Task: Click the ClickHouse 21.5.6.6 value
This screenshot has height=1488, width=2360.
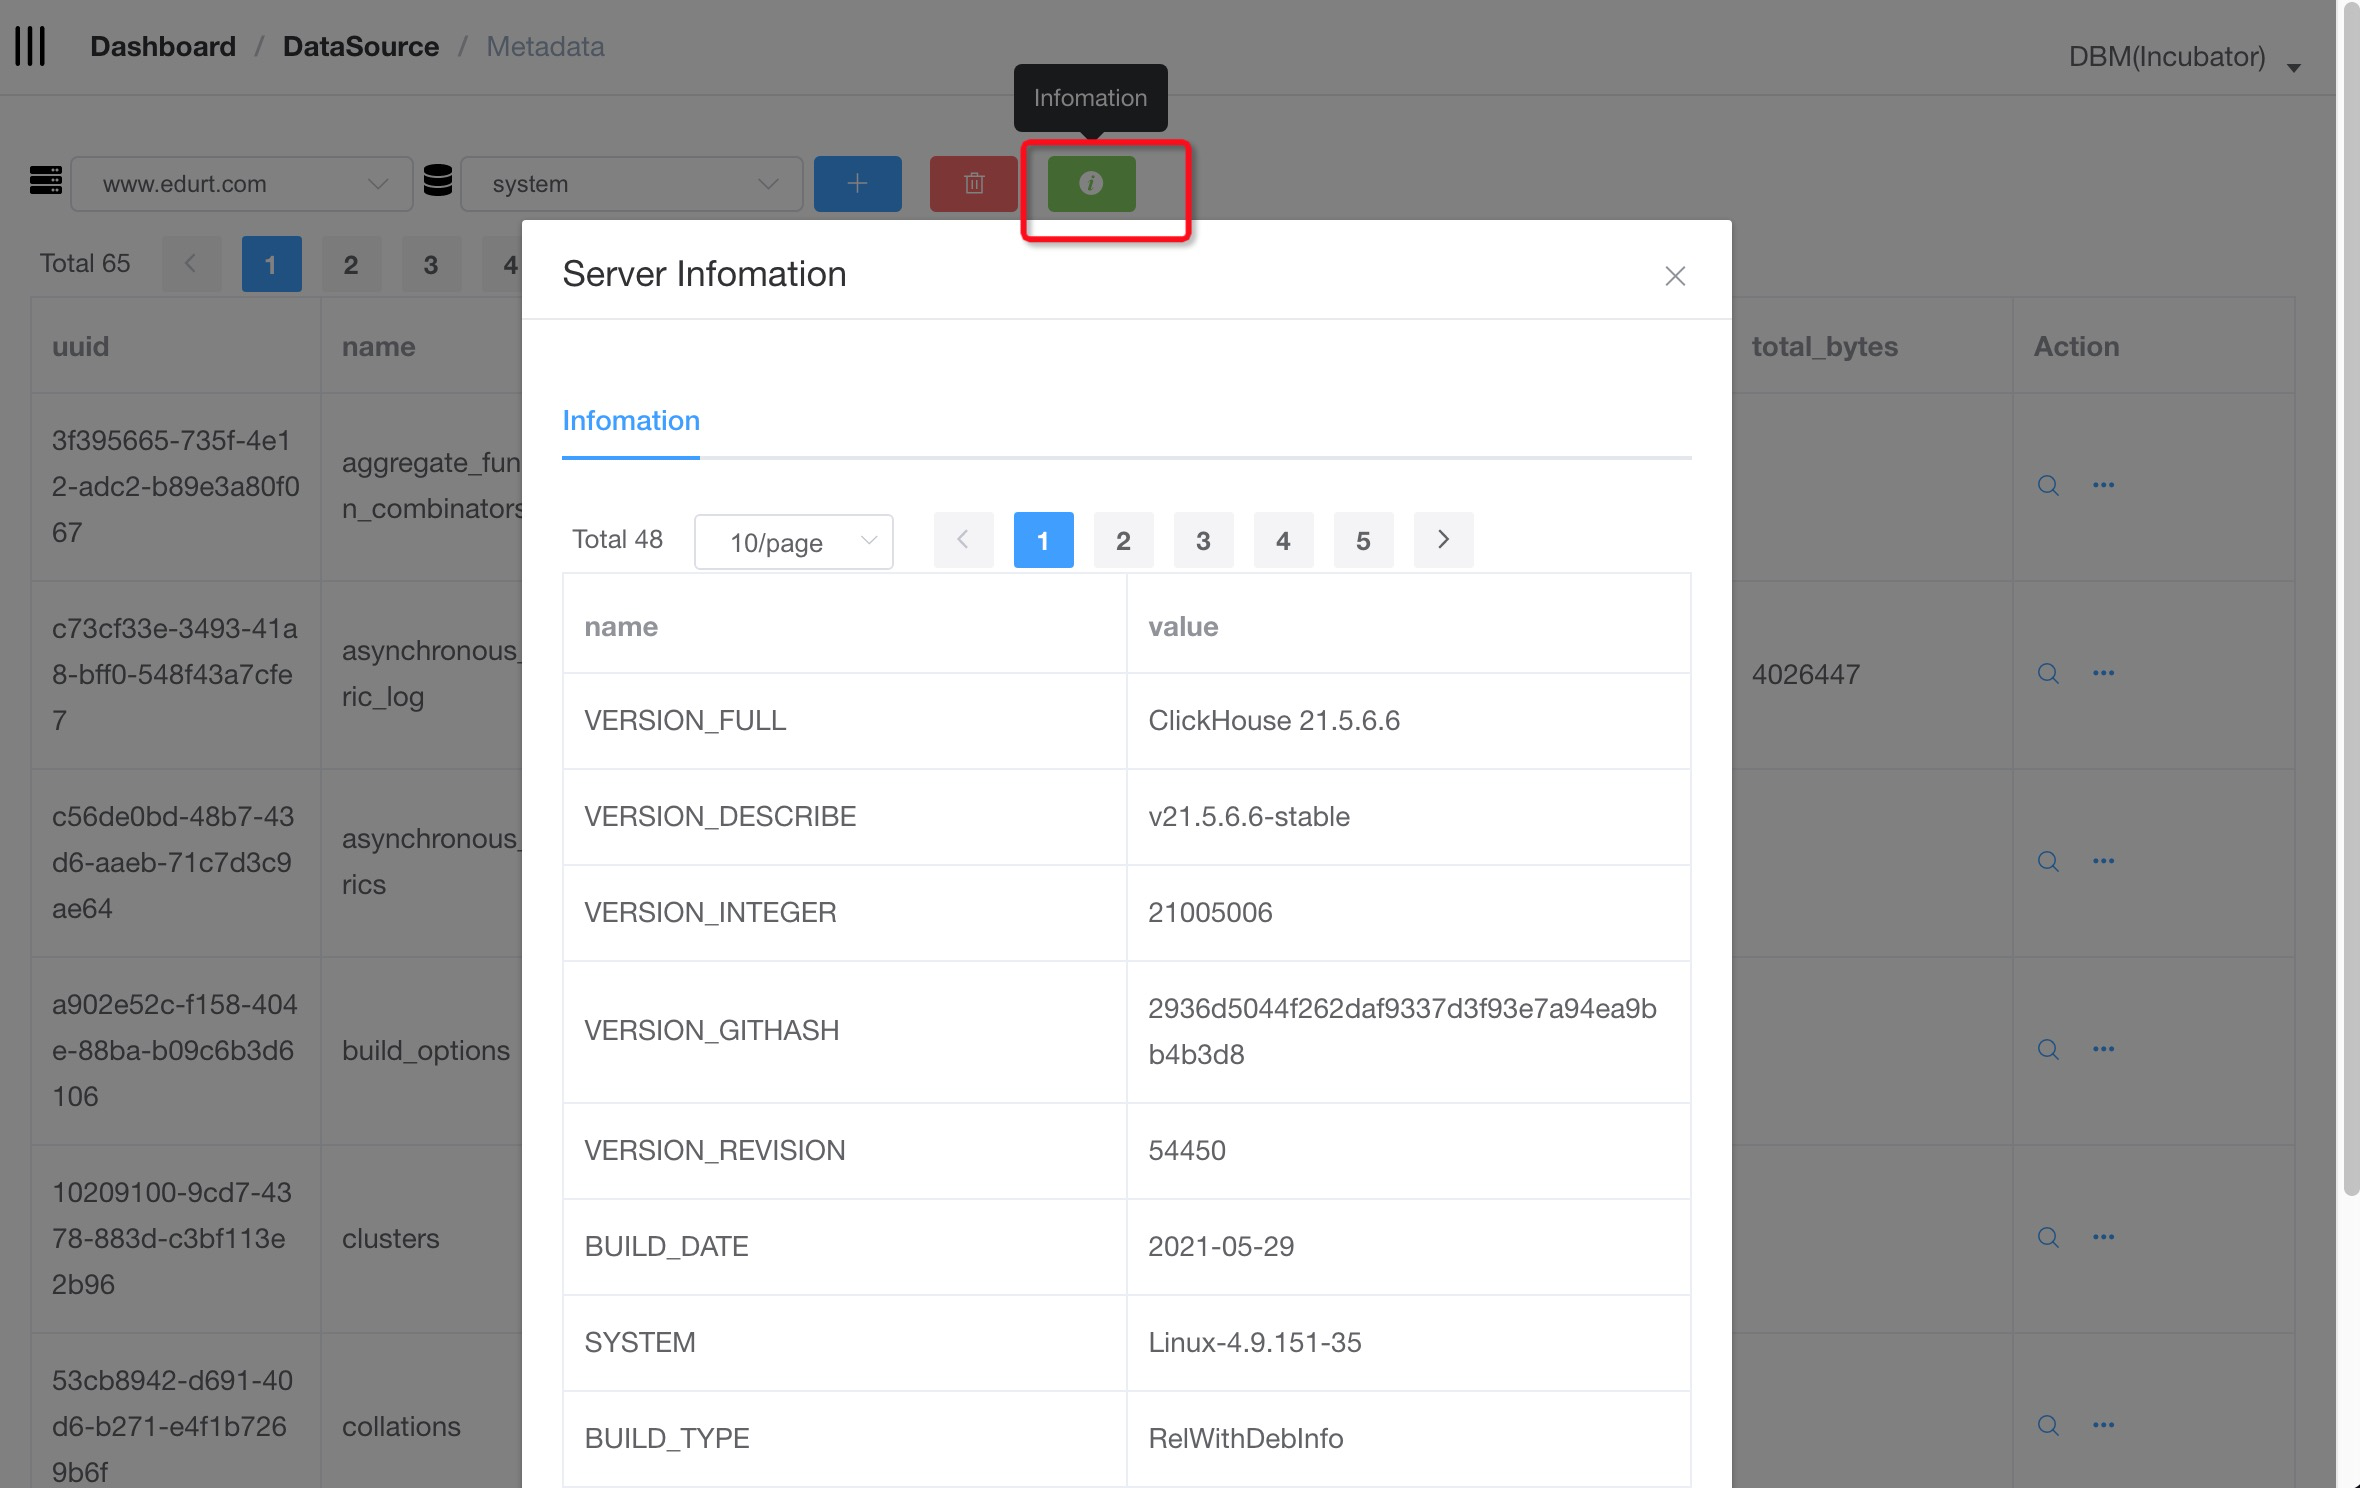Action: pos(1274,721)
